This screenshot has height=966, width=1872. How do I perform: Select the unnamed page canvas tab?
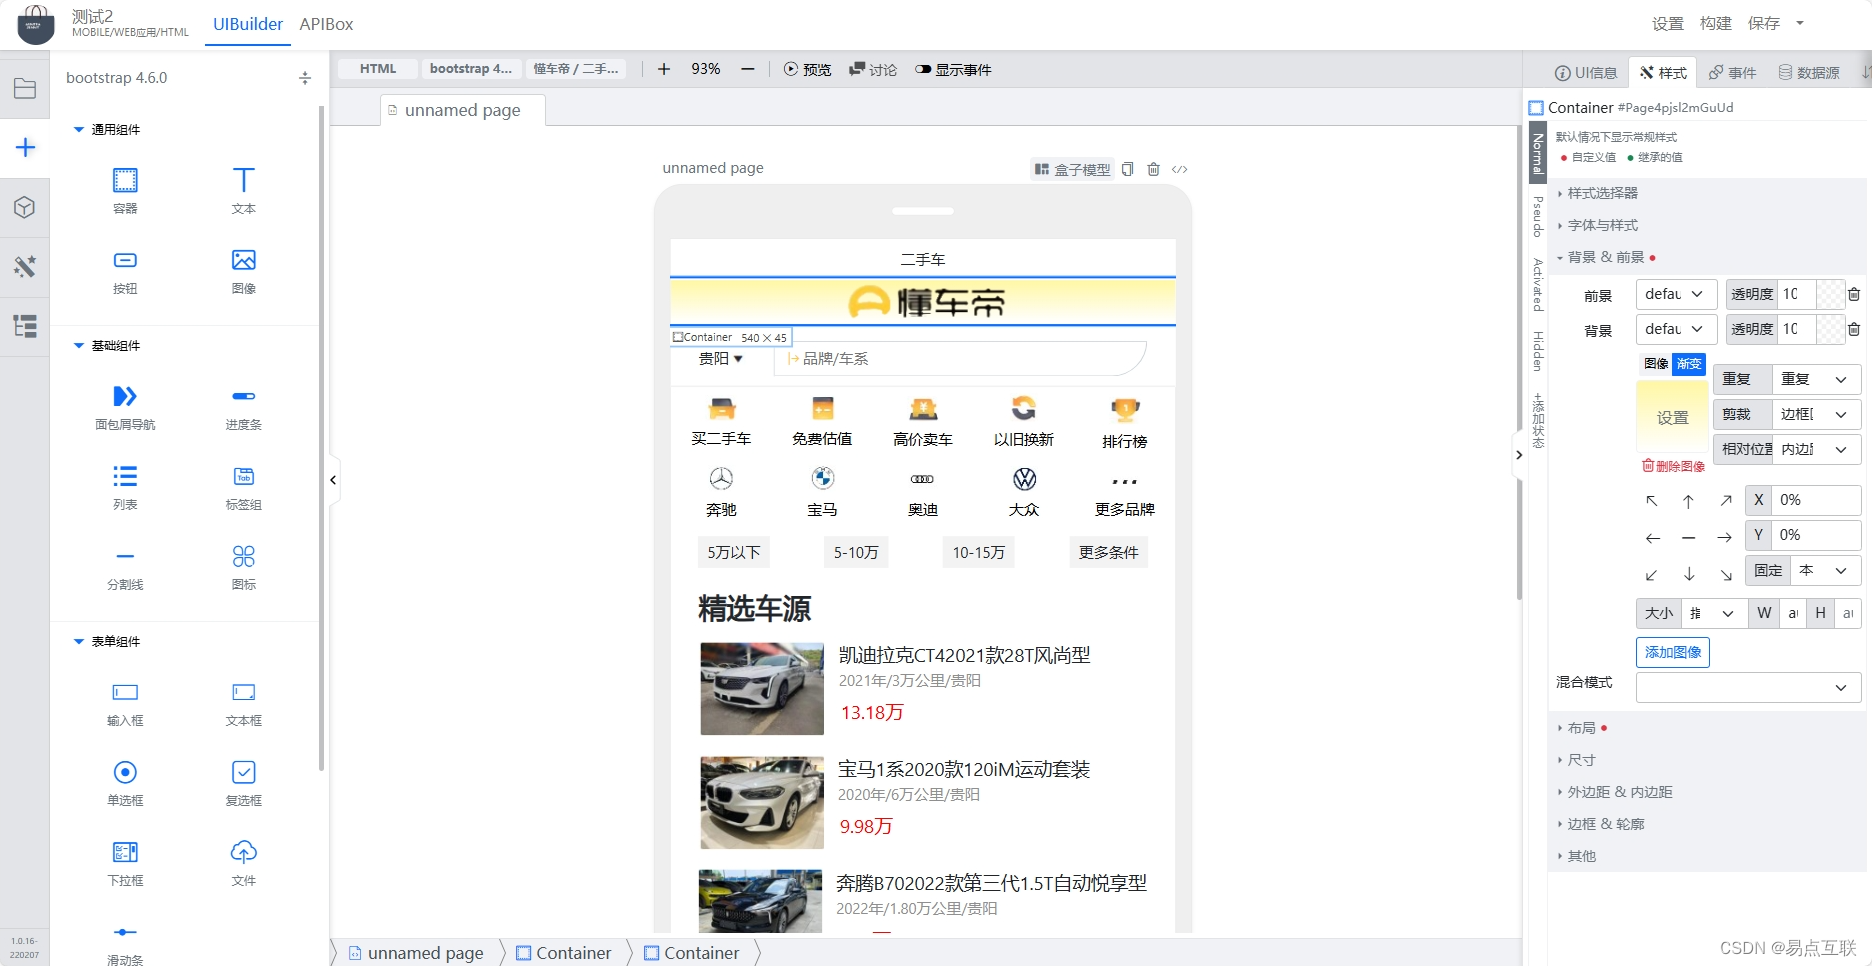tap(463, 110)
